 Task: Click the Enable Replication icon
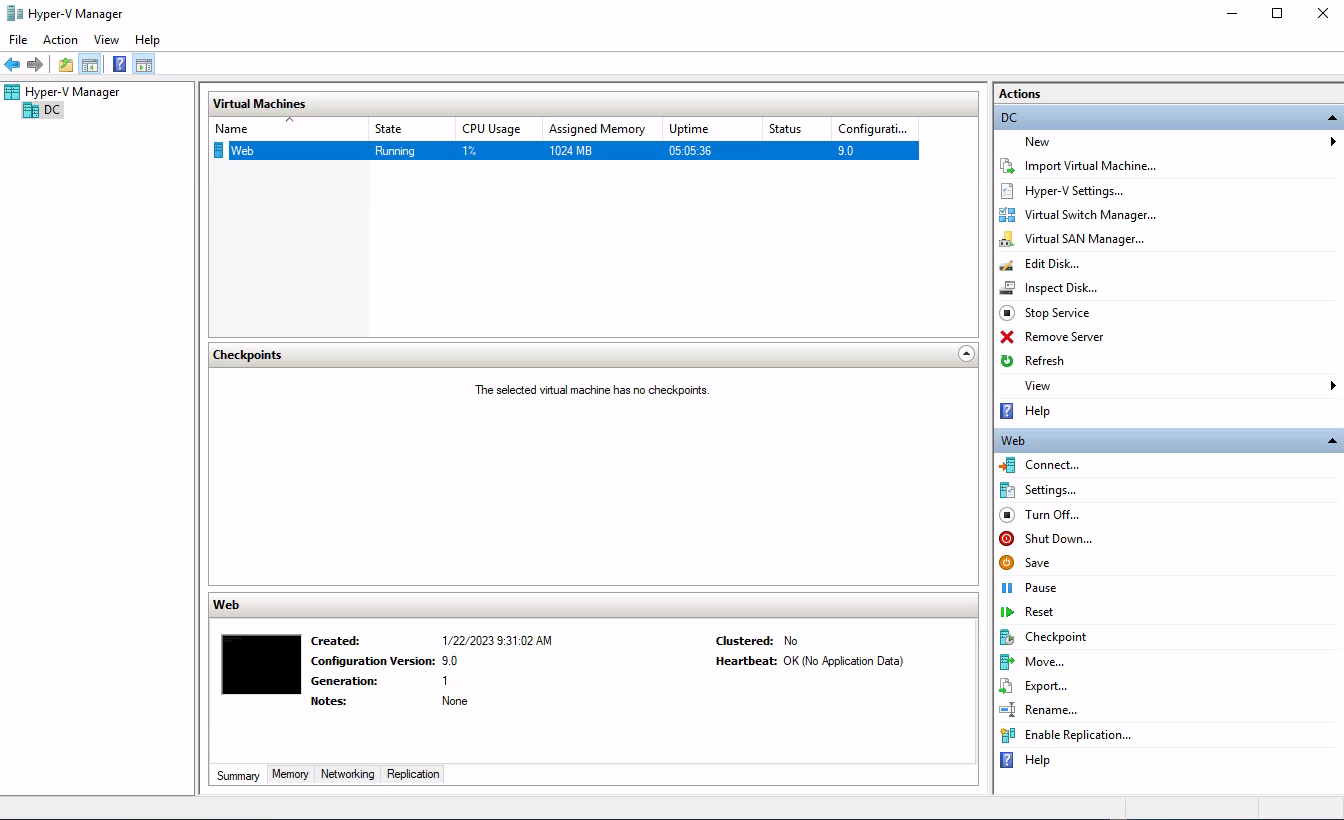point(1007,735)
